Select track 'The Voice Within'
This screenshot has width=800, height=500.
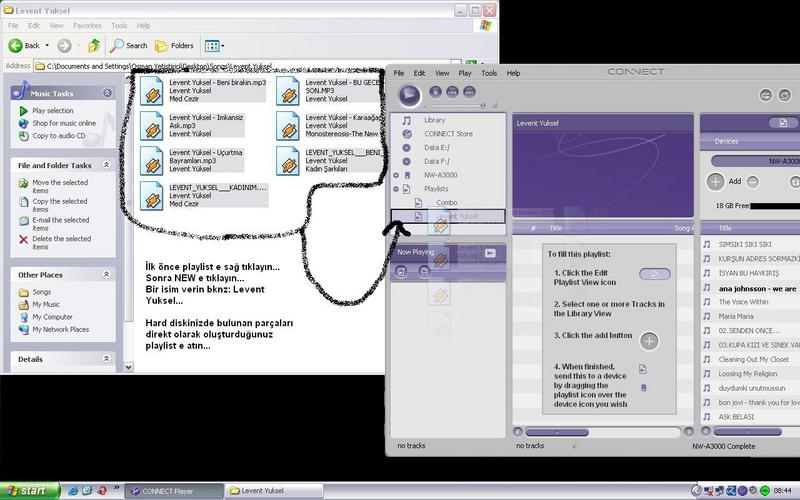tap(743, 302)
